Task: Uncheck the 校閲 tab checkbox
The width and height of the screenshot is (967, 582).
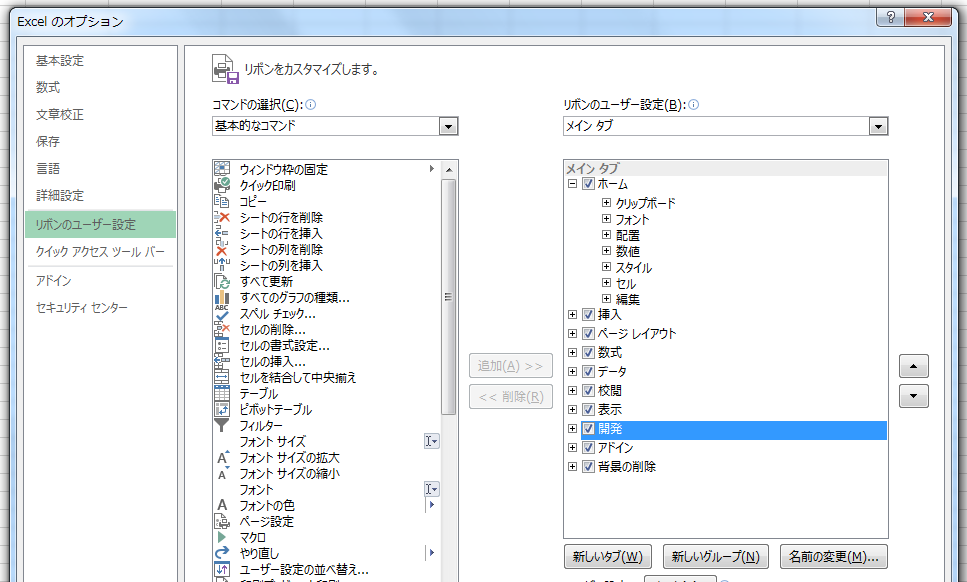Action: 588,391
